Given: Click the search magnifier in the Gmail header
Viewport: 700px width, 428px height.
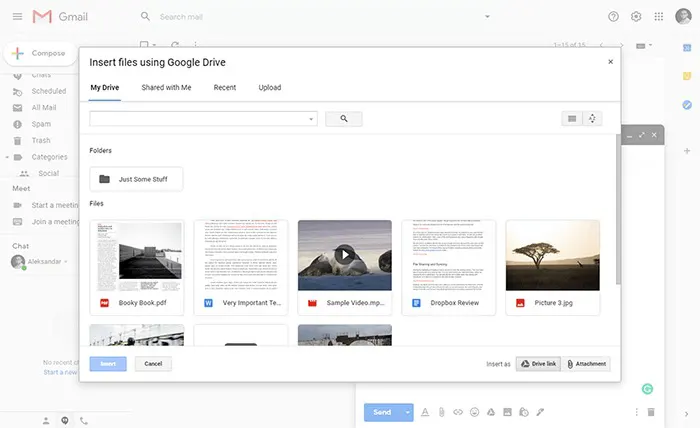Looking at the screenshot, I should [x=145, y=17].
